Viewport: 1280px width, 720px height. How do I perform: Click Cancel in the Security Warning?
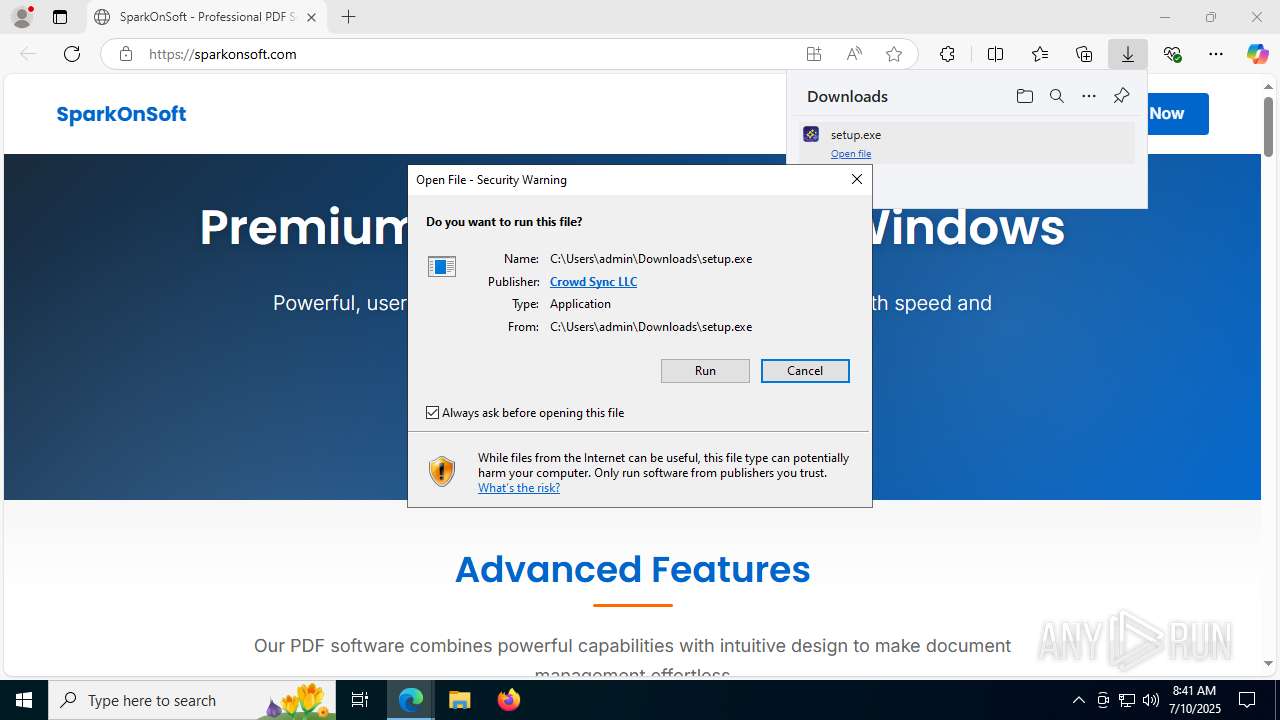[805, 371]
